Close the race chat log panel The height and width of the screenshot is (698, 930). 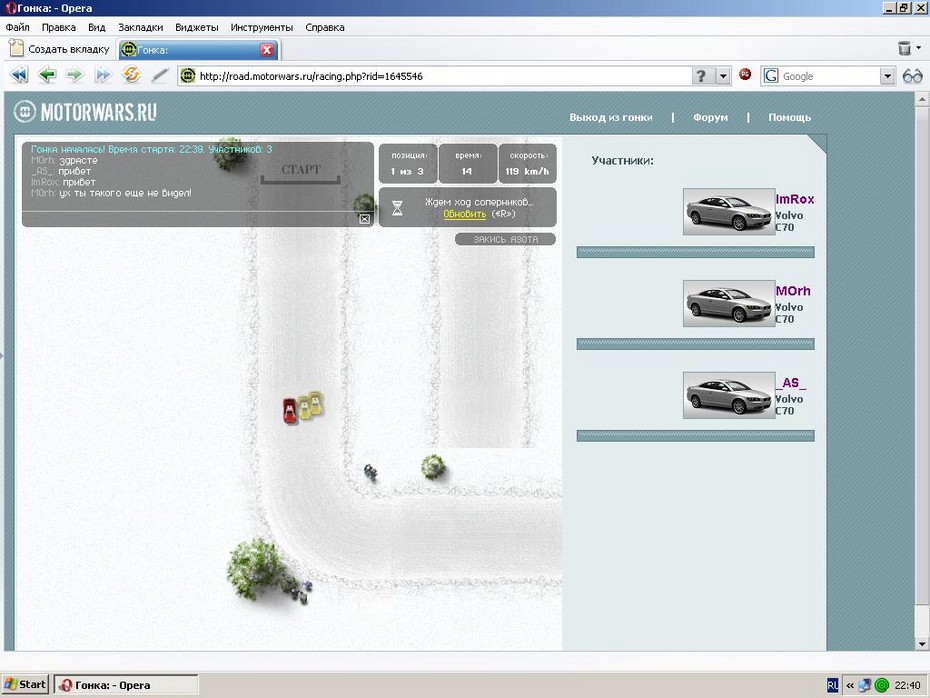[365, 219]
